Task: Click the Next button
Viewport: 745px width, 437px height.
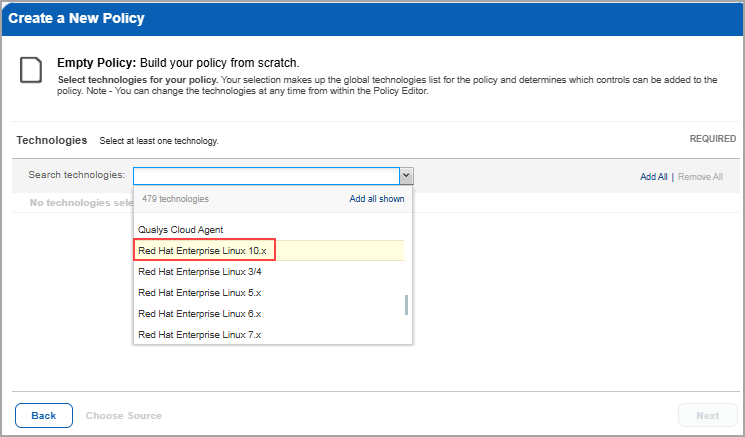Action: coord(707,416)
